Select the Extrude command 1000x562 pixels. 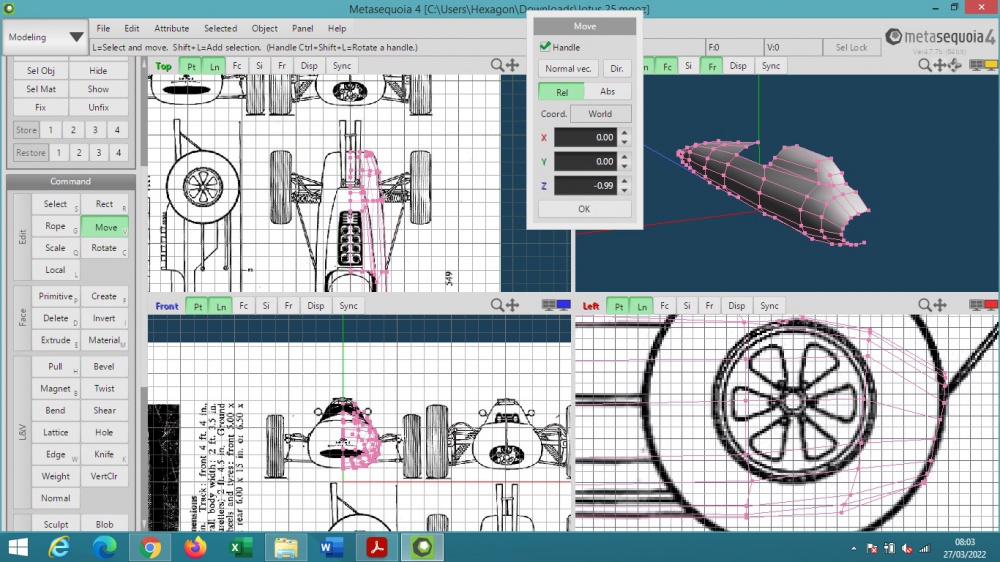click(x=55, y=340)
